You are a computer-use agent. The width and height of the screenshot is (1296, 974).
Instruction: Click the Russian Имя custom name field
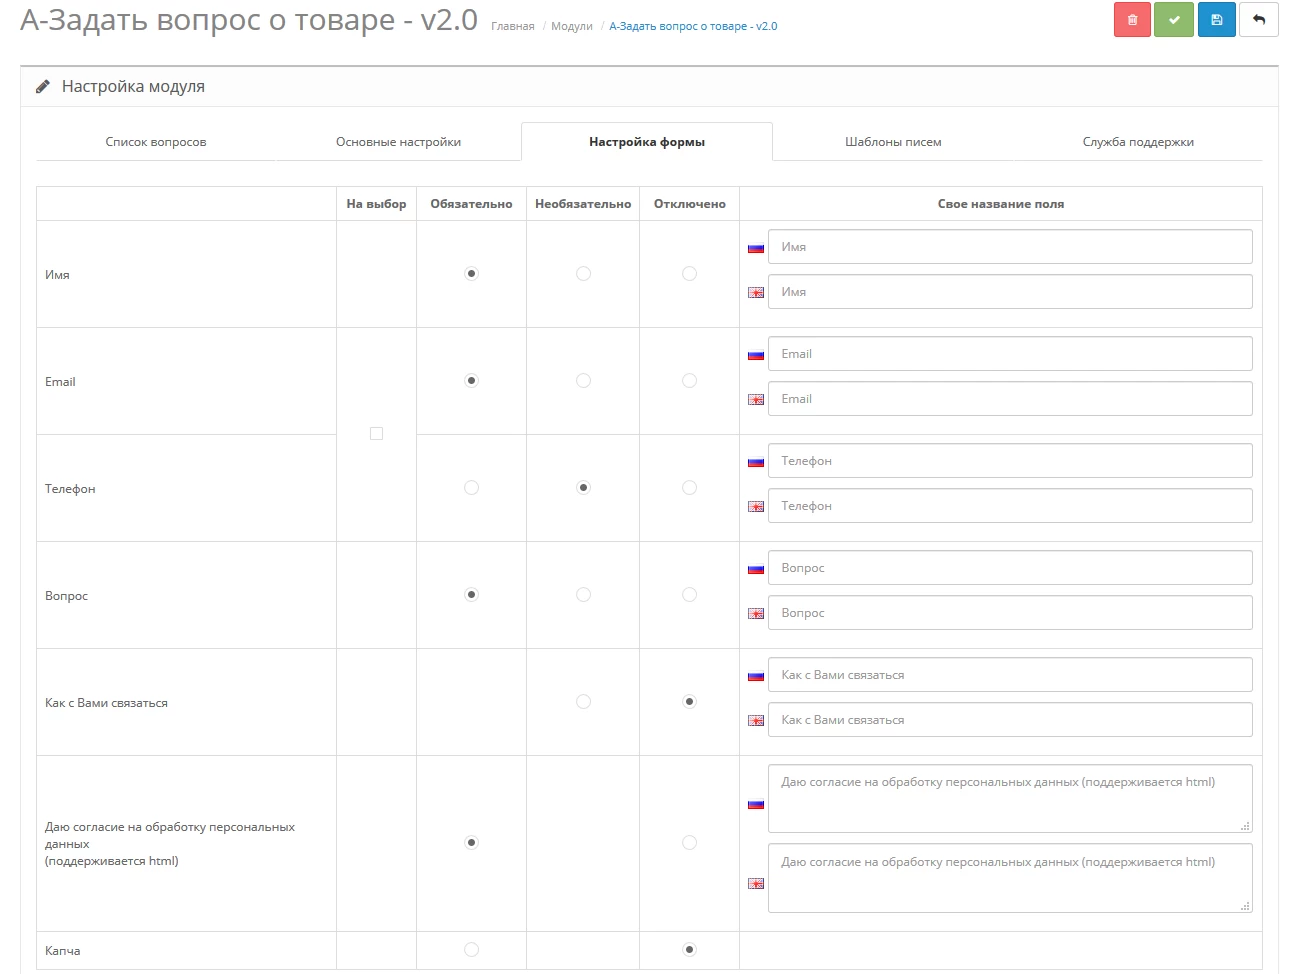tap(1010, 247)
